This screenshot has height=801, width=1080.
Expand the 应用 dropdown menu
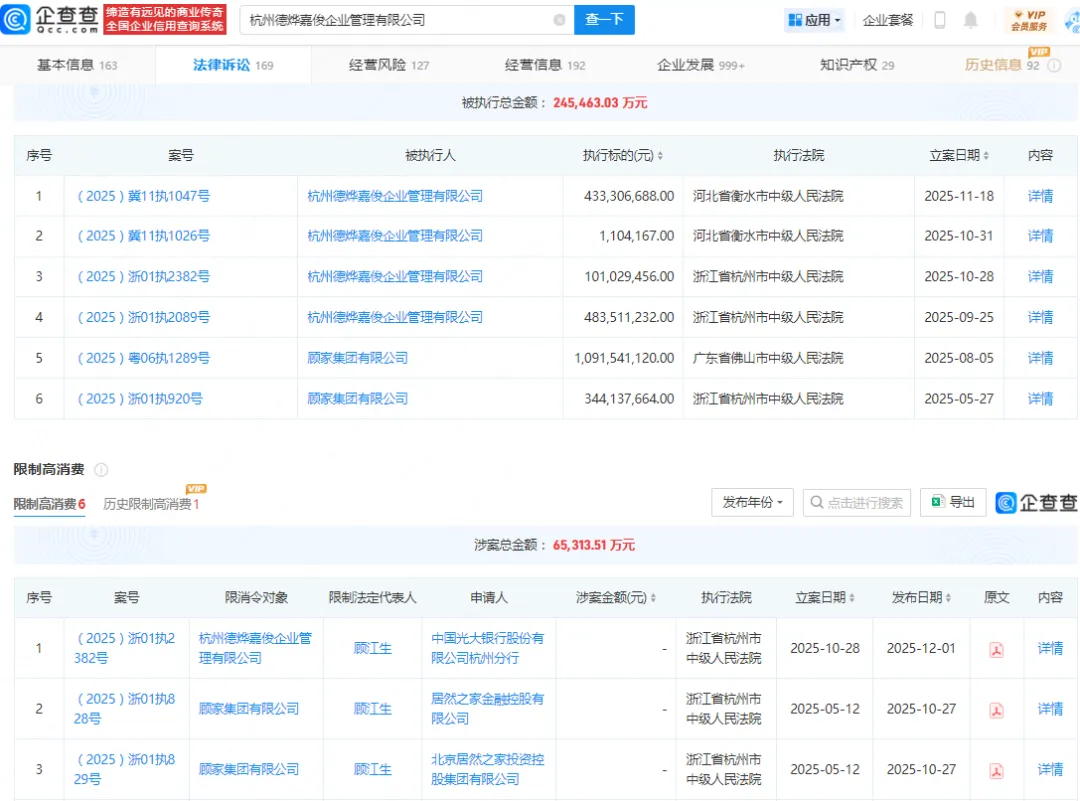pyautogui.click(x=815, y=20)
